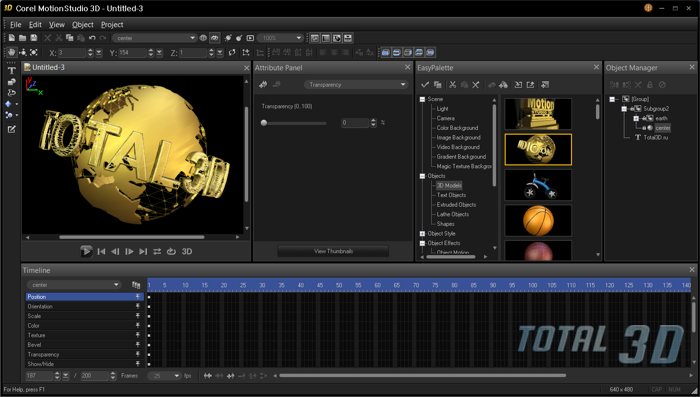Select the Insert Text tool
The image size is (700, 397).
(12, 70)
